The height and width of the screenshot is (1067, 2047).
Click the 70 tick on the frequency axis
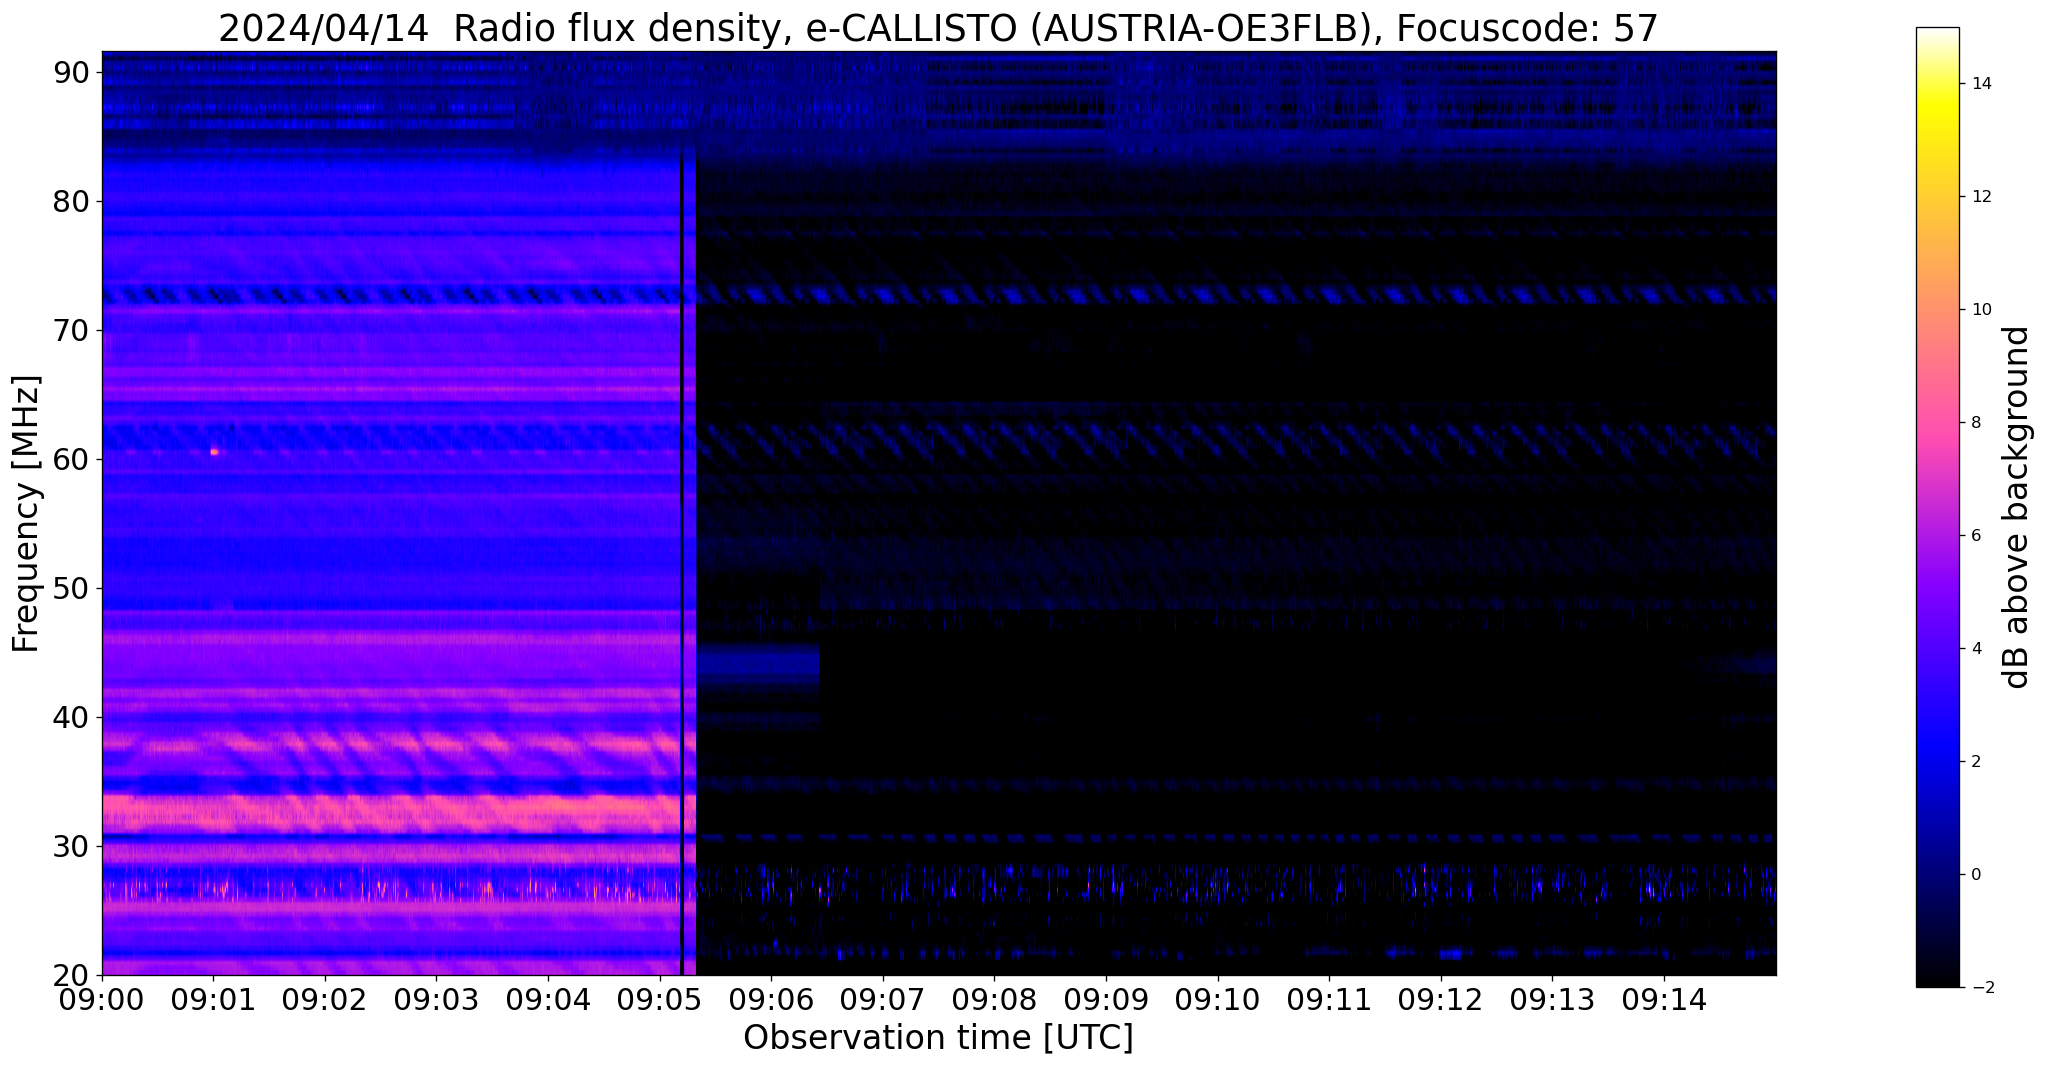click(x=71, y=331)
